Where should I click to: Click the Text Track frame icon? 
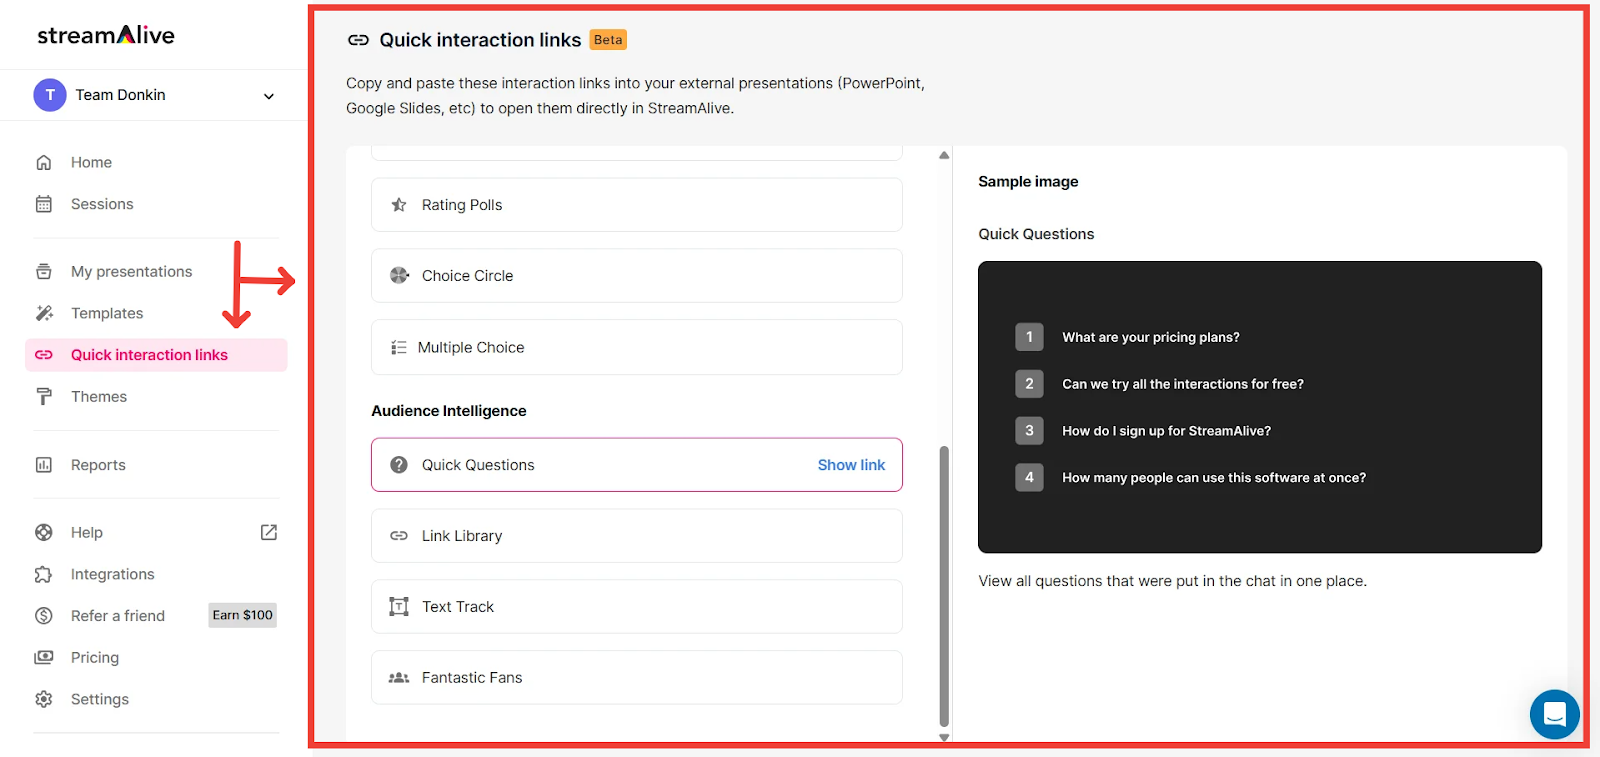click(399, 607)
